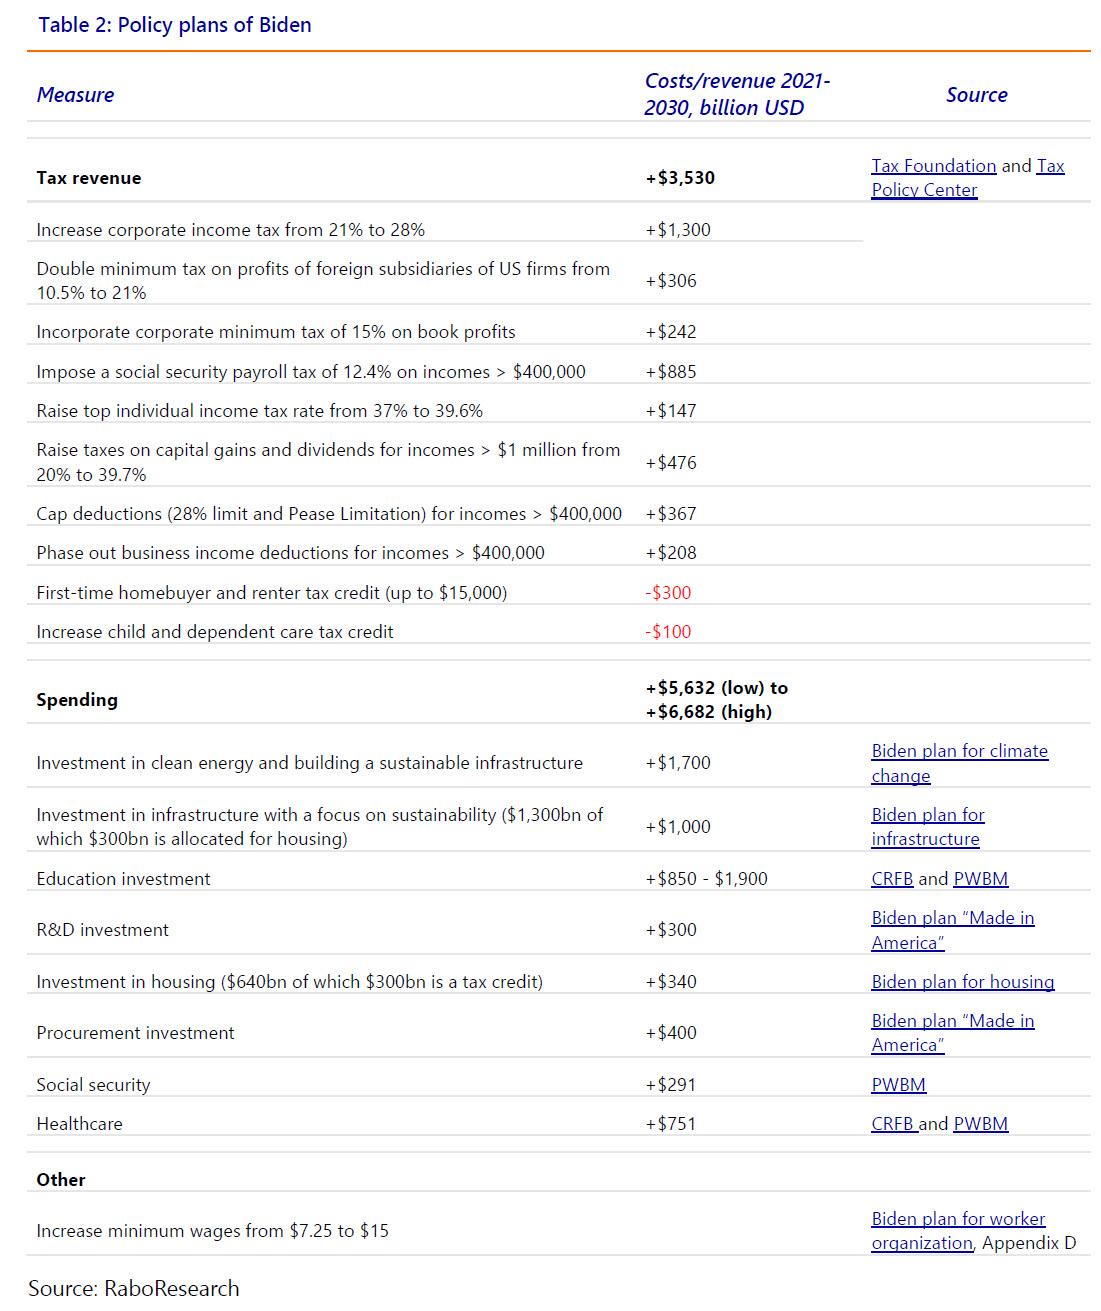1101x1311 pixels.
Task: Click the red -$300 homebuyer credit value
Action: coord(668,593)
